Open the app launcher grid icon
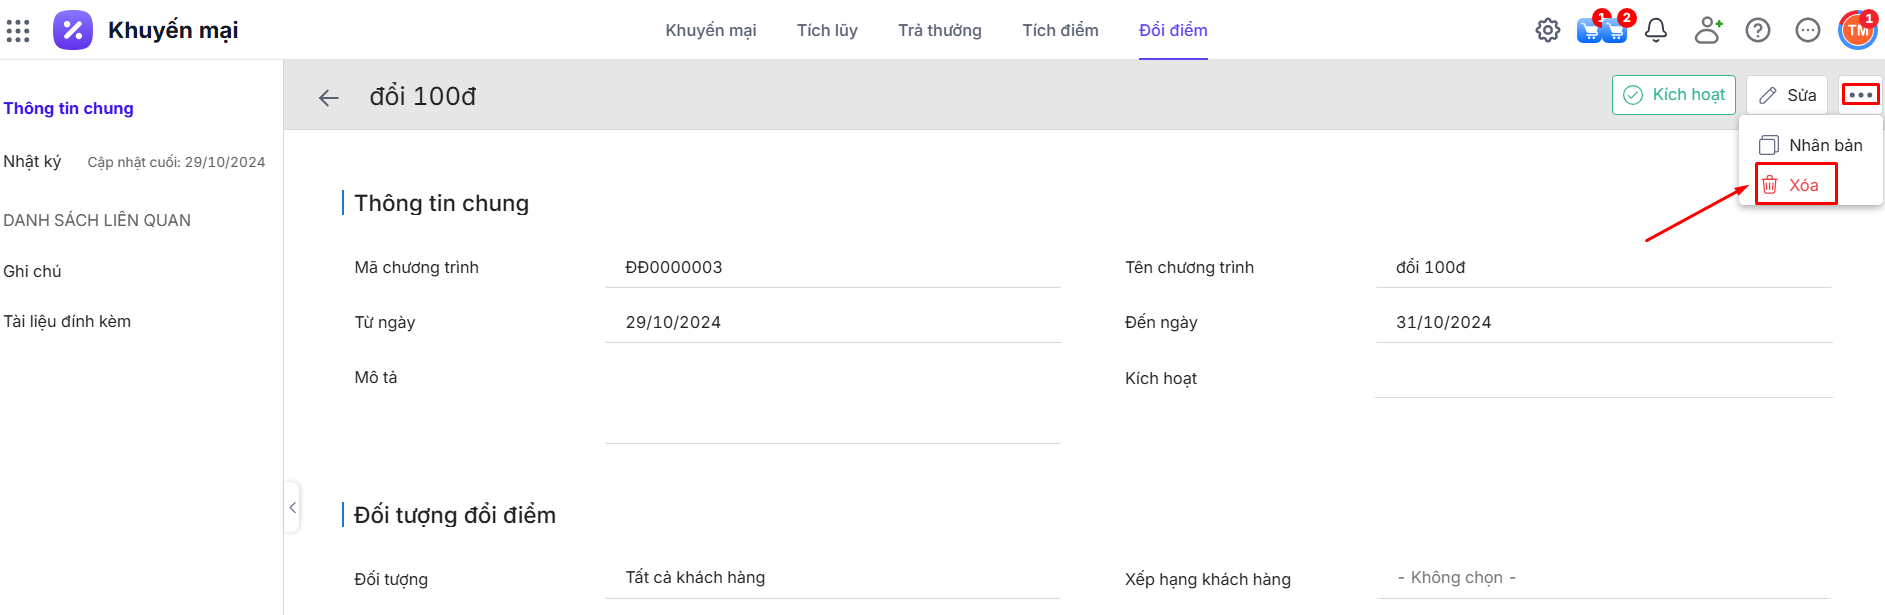1885x615 pixels. coord(18,31)
